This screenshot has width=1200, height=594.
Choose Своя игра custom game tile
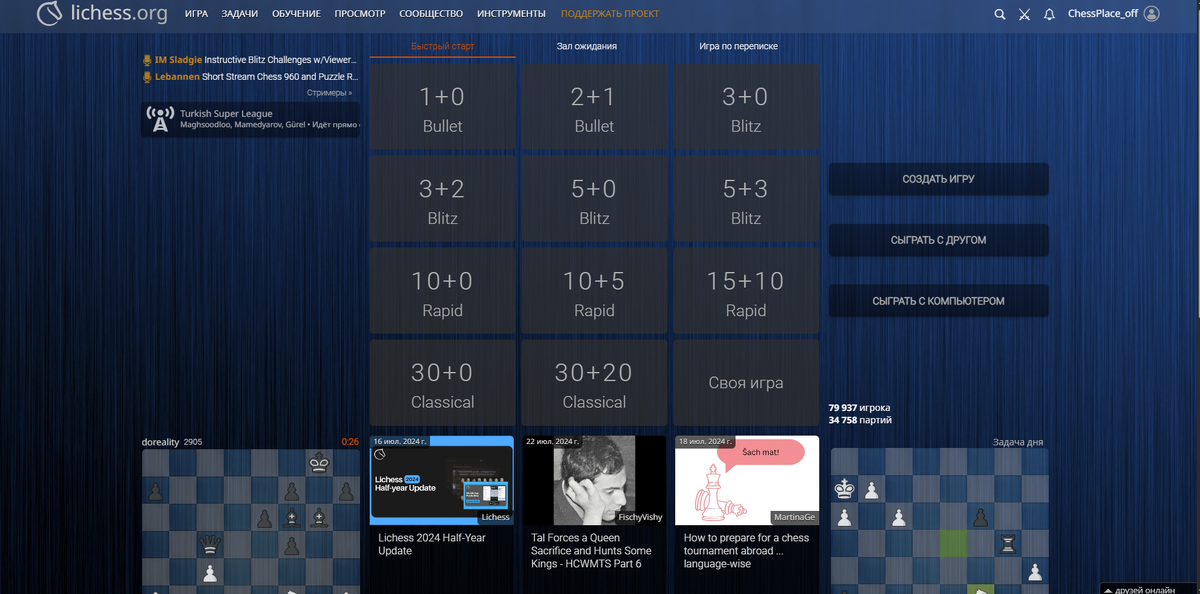pyautogui.click(x=746, y=383)
